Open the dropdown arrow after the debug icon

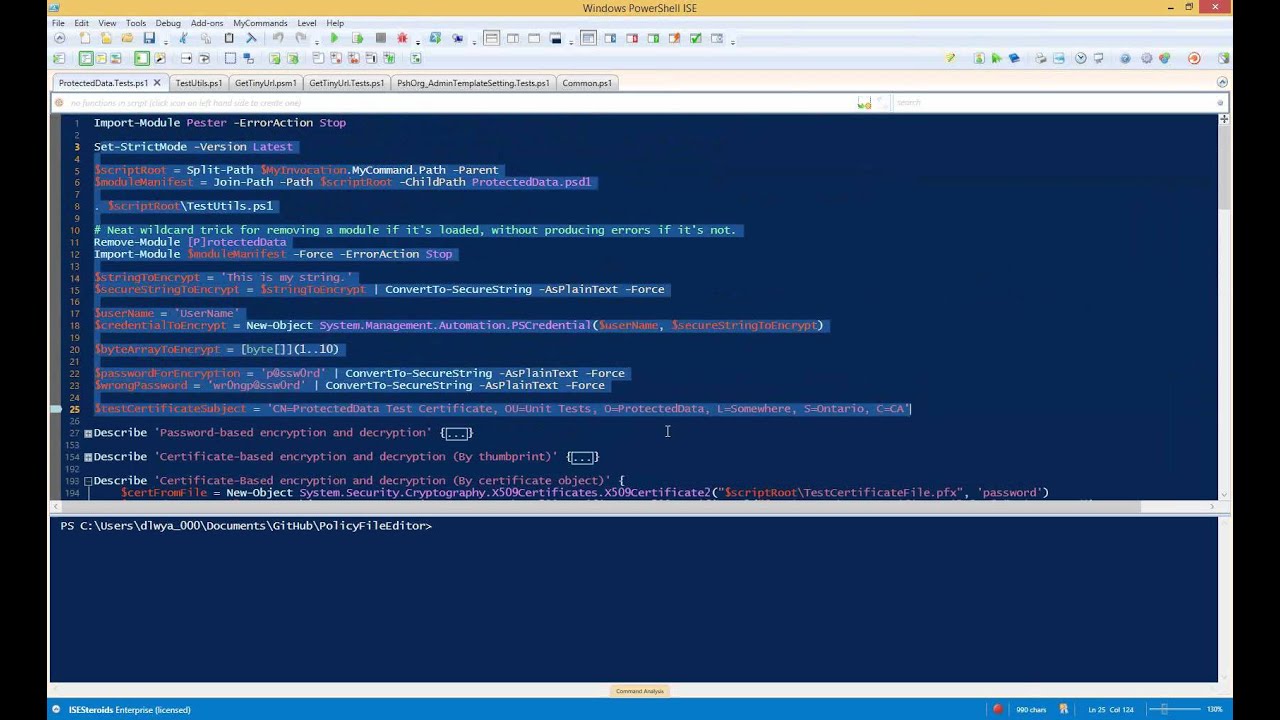[418, 41]
